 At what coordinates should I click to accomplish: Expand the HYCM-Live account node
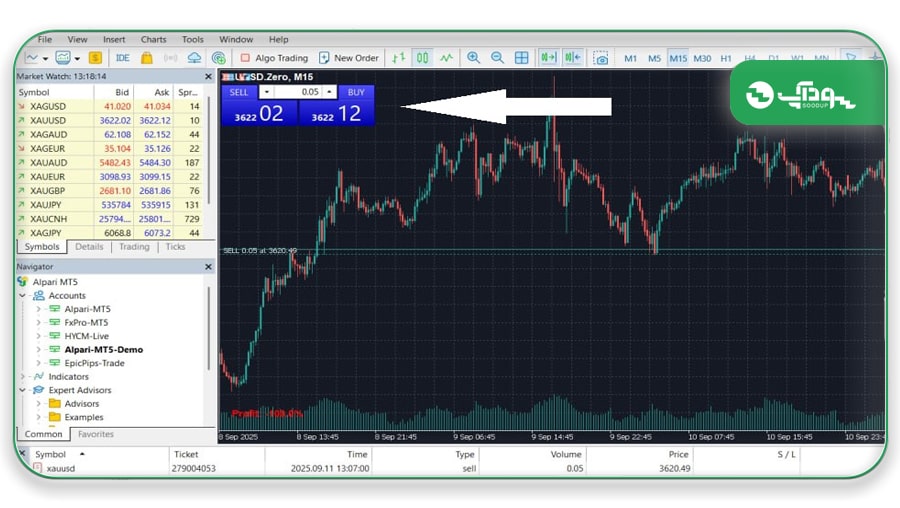tap(38, 336)
